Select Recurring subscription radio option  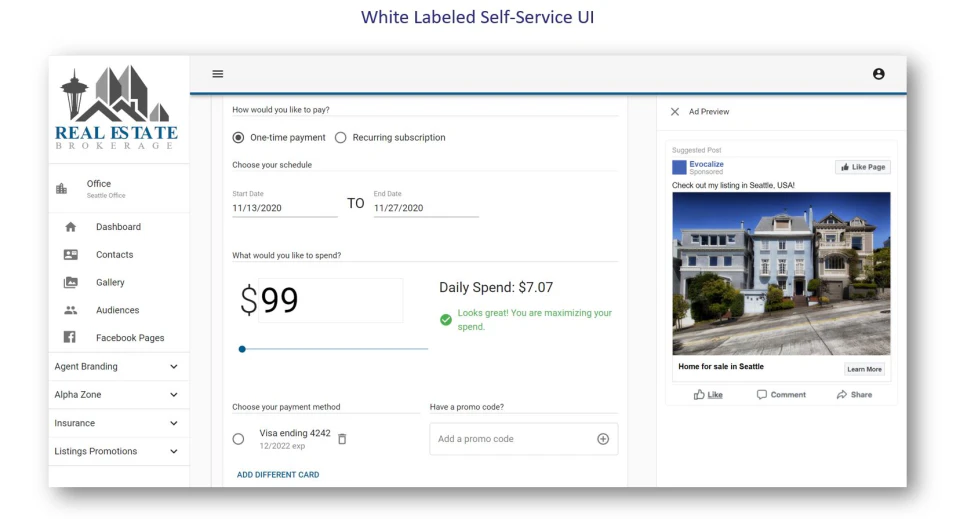[340, 138]
